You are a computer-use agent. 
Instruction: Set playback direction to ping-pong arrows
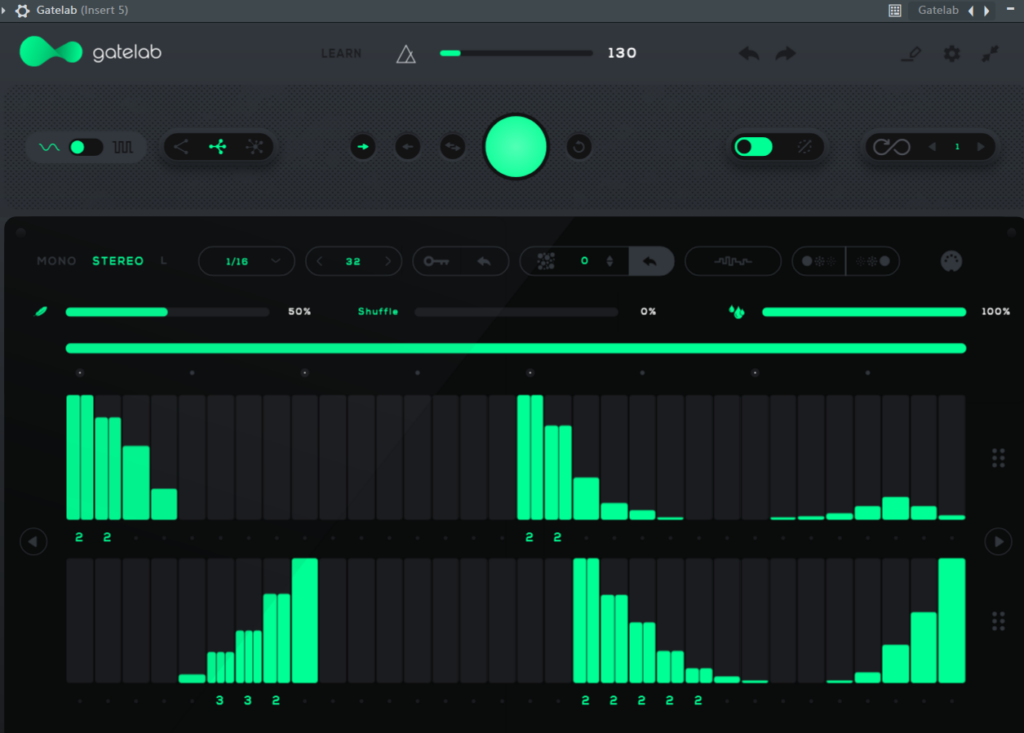453,147
